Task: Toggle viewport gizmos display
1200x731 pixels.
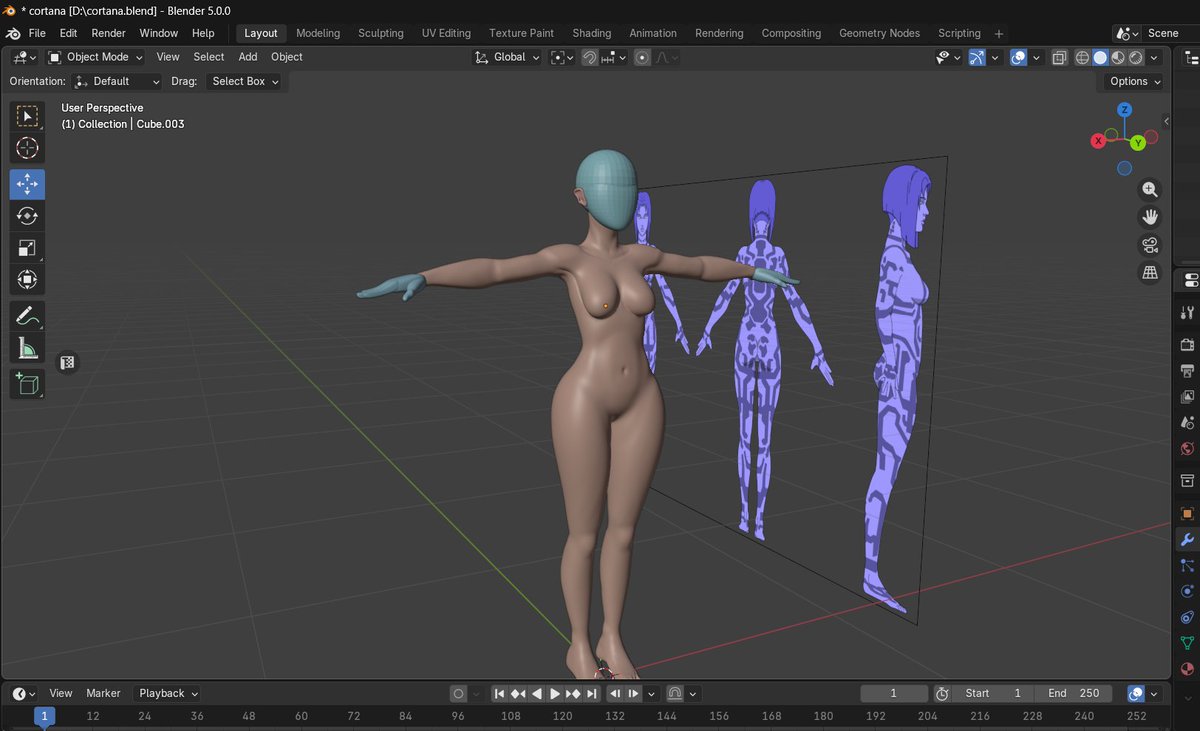Action: pyautogui.click(x=976, y=57)
